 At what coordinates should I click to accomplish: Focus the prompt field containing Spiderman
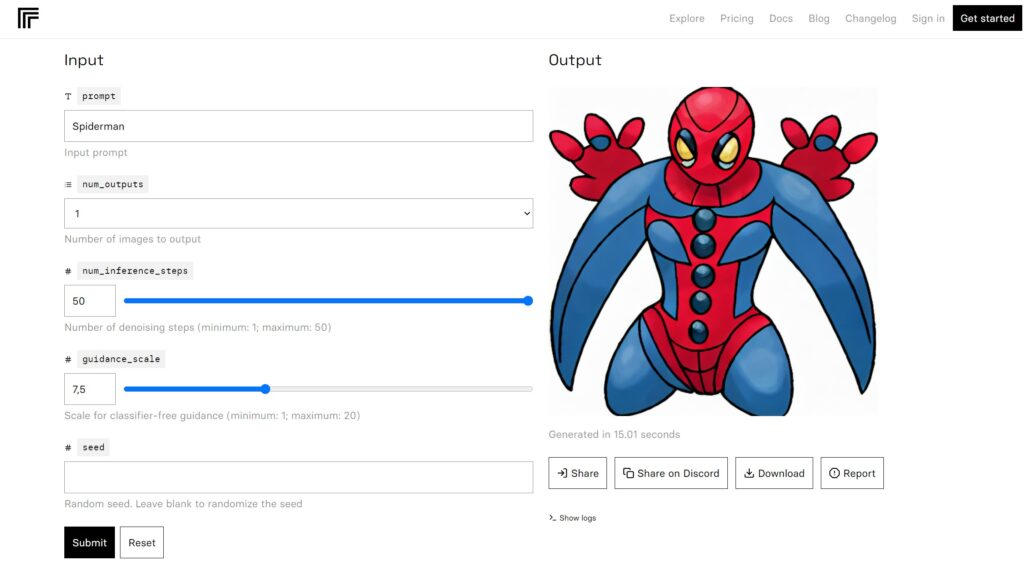(298, 126)
